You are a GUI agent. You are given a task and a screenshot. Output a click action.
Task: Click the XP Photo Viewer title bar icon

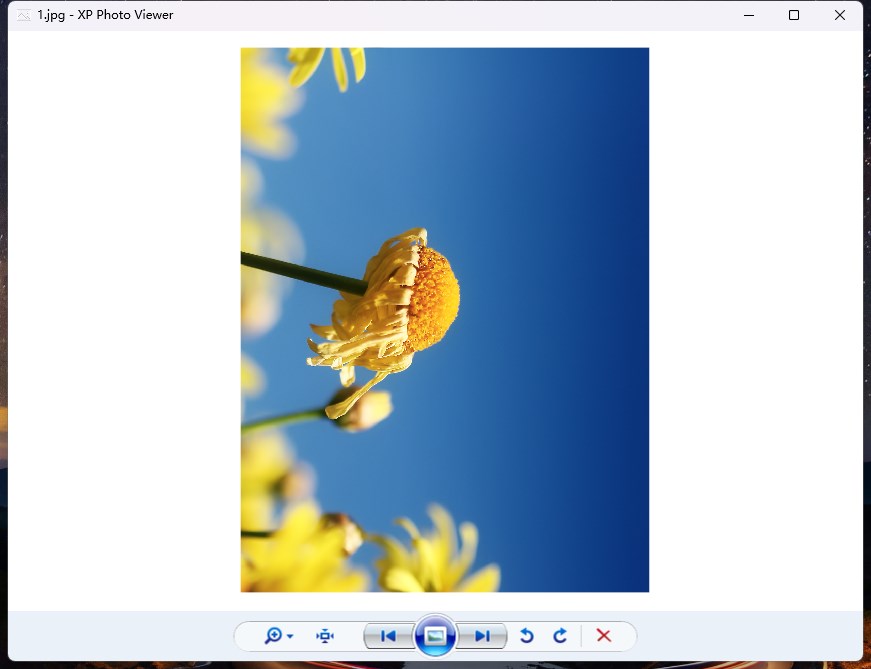click(22, 14)
